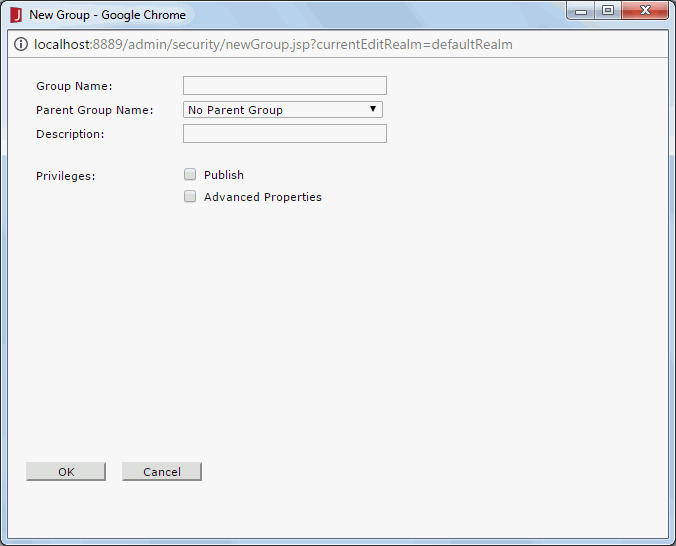Click the Publish label text
This screenshot has width=676, height=546.
(x=224, y=175)
